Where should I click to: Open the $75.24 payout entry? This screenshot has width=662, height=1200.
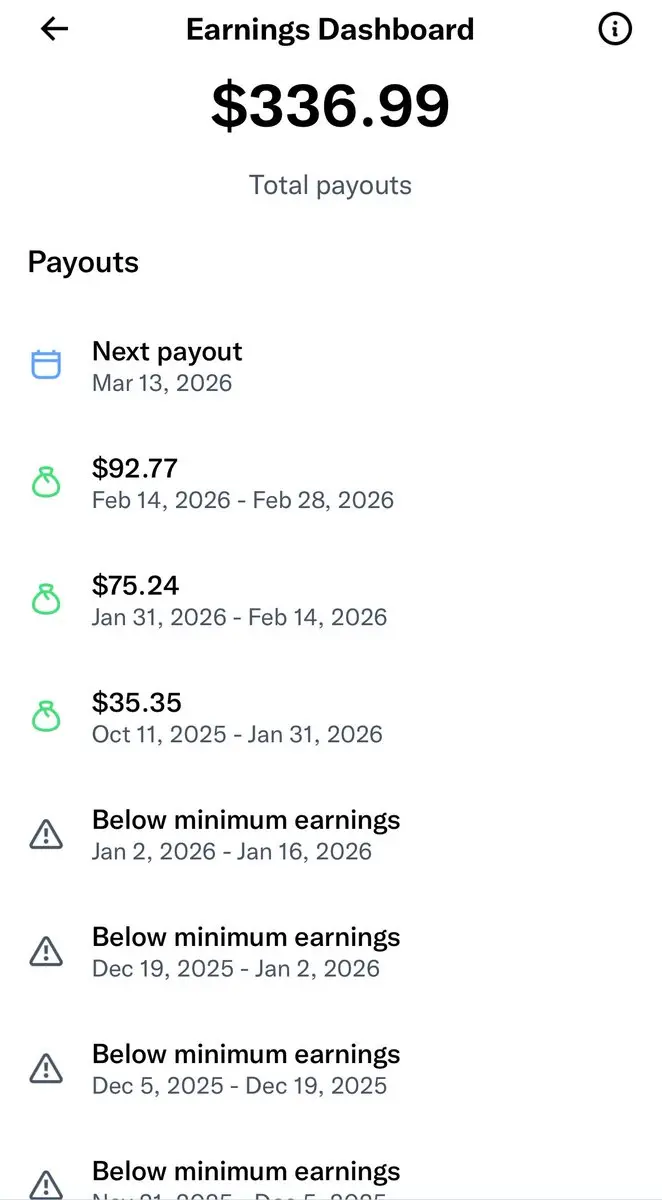click(238, 600)
